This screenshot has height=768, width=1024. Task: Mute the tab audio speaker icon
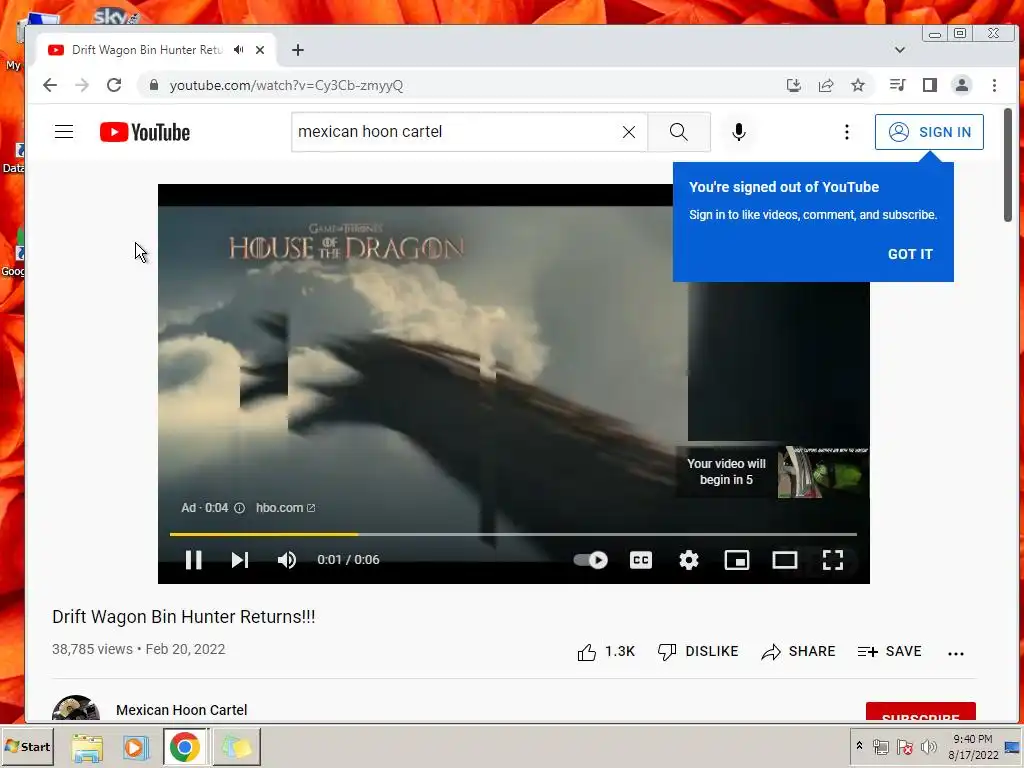pos(238,50)
